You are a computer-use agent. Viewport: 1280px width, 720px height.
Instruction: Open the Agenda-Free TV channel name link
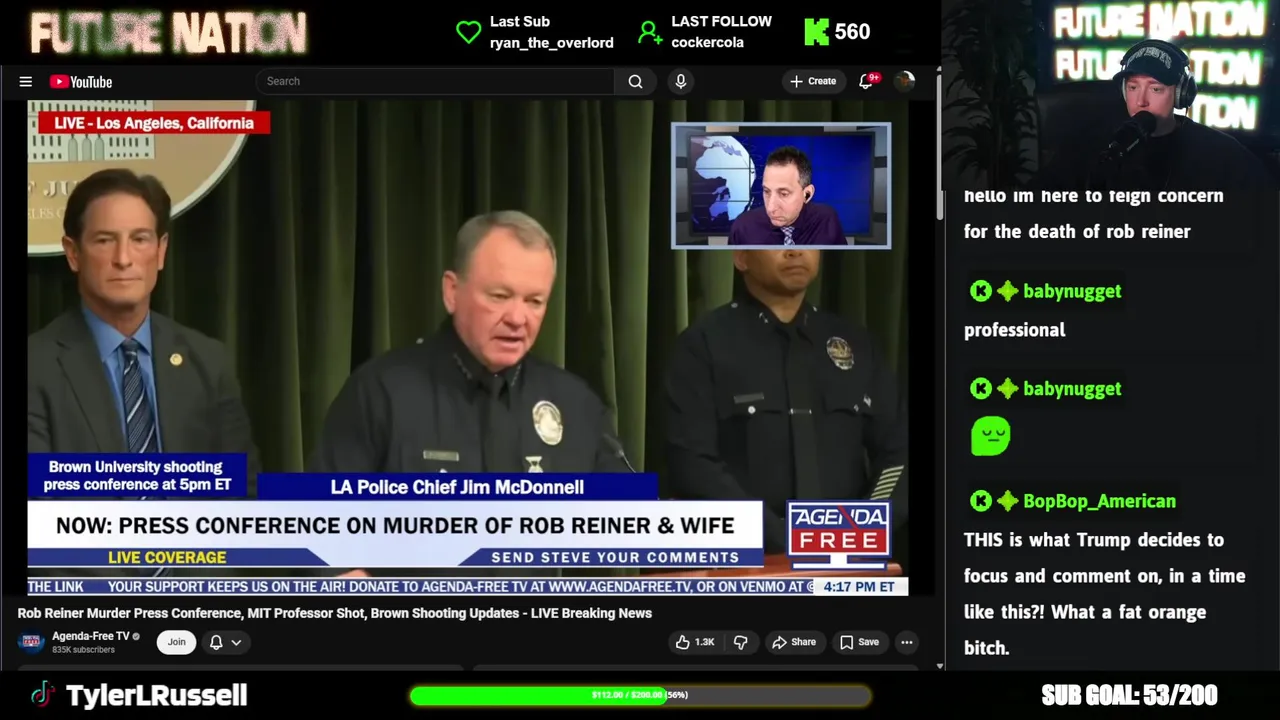click(x=91, y=636)
